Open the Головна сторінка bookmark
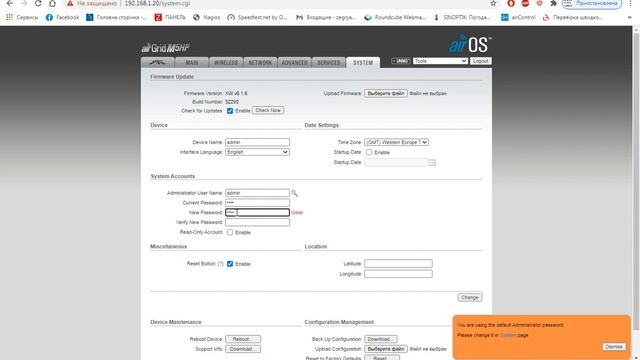 coord(117,18)
